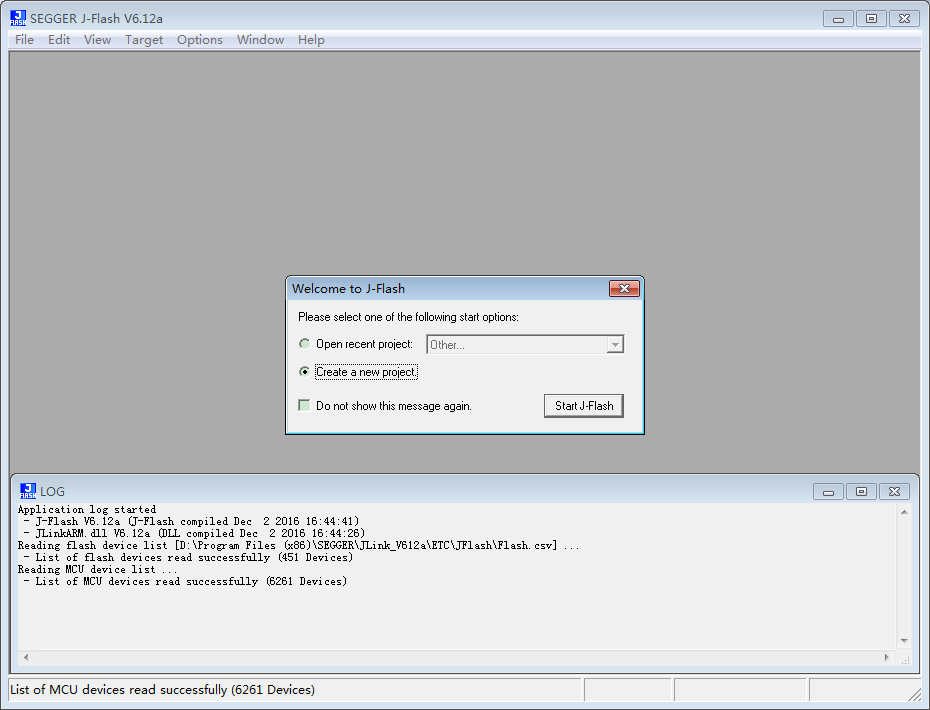
Task: Click the '6261 Devices' line in LOG window
Action: click(185, 581)
